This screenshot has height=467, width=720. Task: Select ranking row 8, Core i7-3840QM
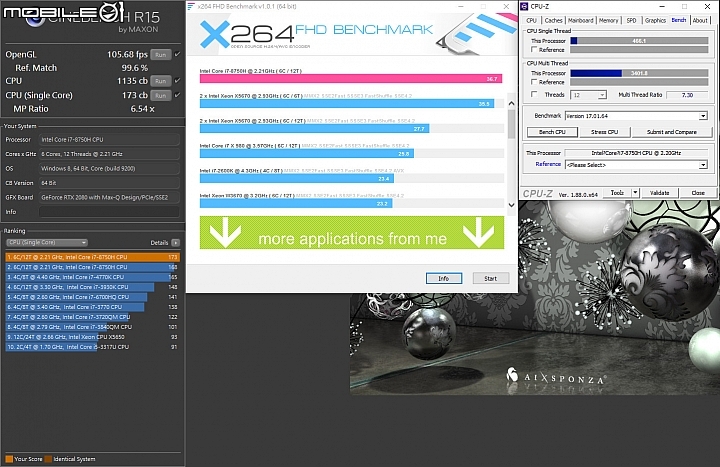click(x=92, y=327)
